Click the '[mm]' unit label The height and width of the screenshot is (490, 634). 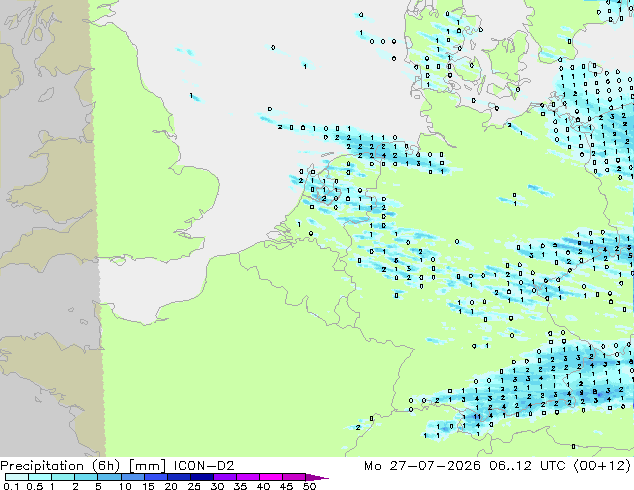(x=147, y=466)
